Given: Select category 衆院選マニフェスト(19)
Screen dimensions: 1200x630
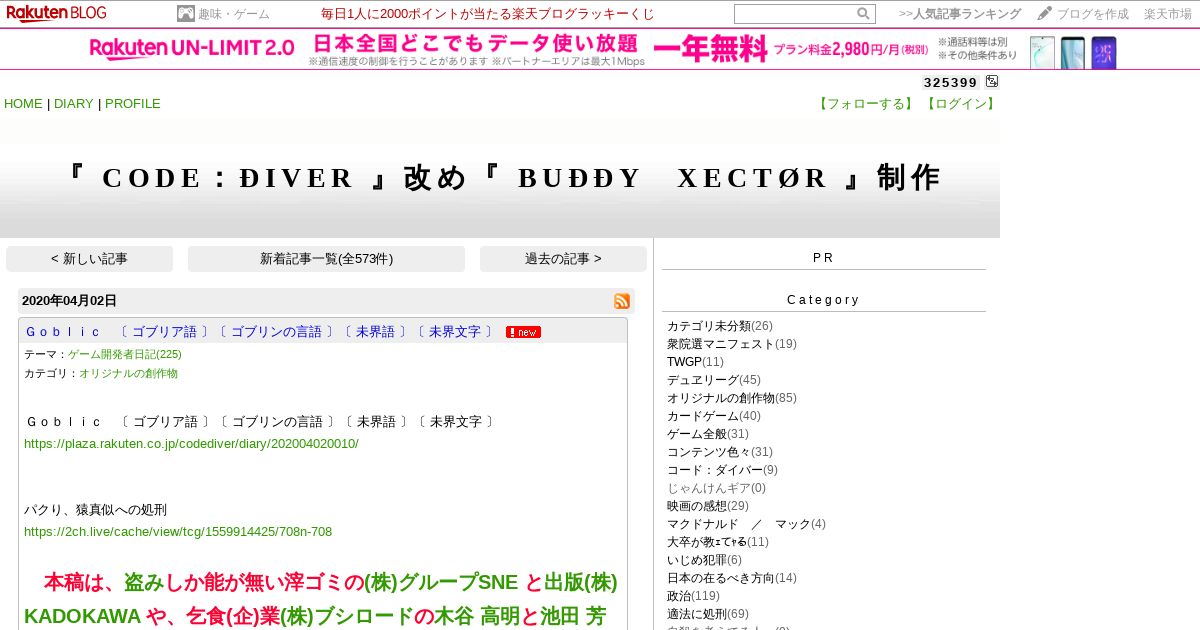Looking at the screenshot, I should click(x=732, y=344).
